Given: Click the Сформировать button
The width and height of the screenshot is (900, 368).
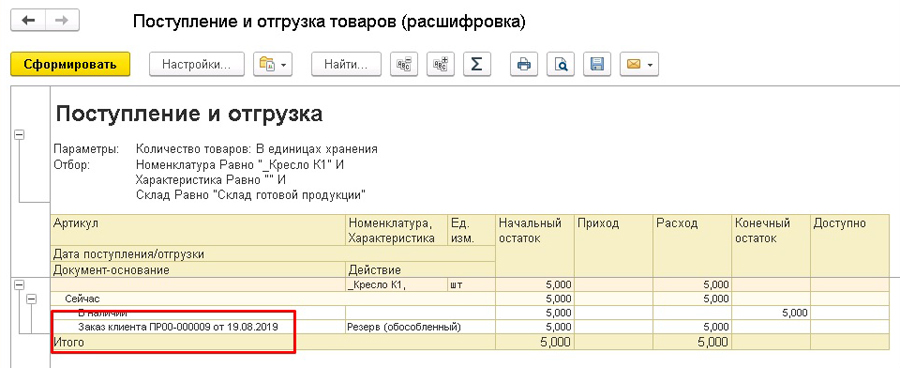Looking at the screenshot, I should (70, 64).
